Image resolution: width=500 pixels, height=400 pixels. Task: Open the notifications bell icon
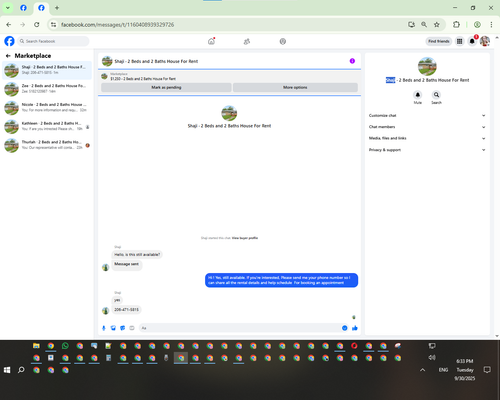(x=472, y=41)
